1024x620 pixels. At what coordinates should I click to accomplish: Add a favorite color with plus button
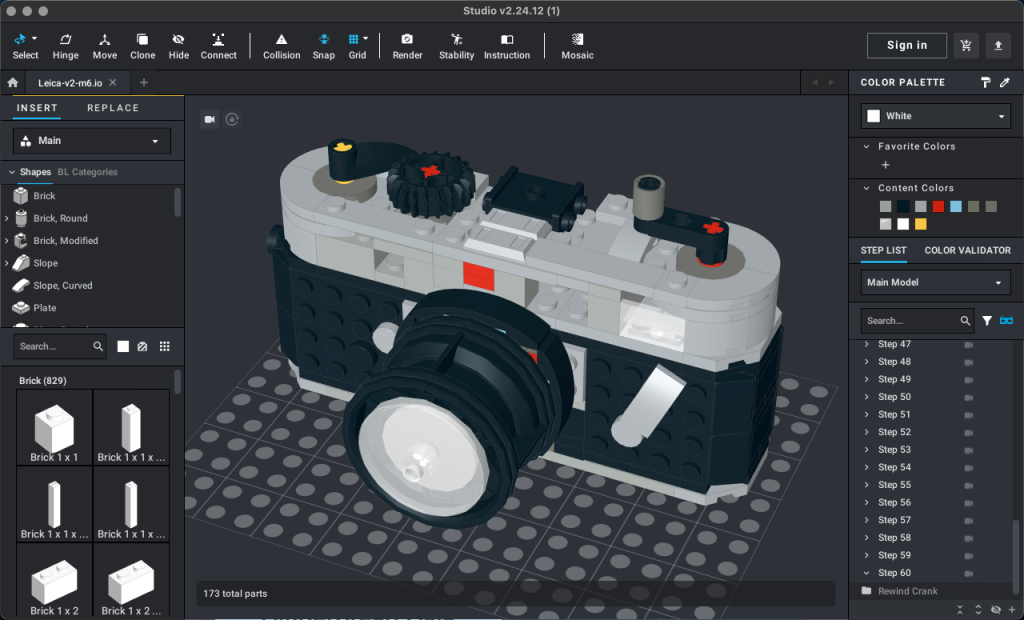[x=888, y=163]
